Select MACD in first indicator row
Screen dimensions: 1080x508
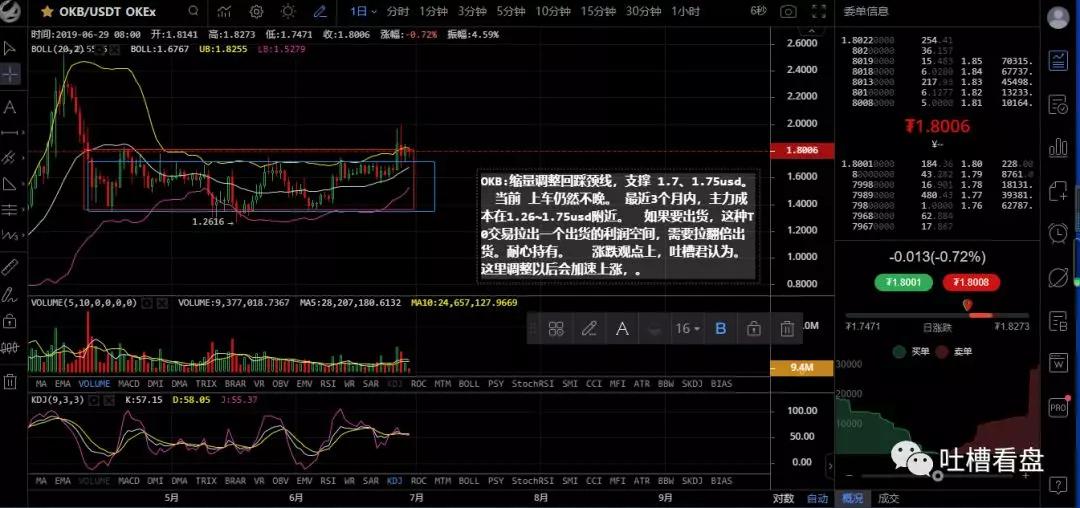(128, 383)
